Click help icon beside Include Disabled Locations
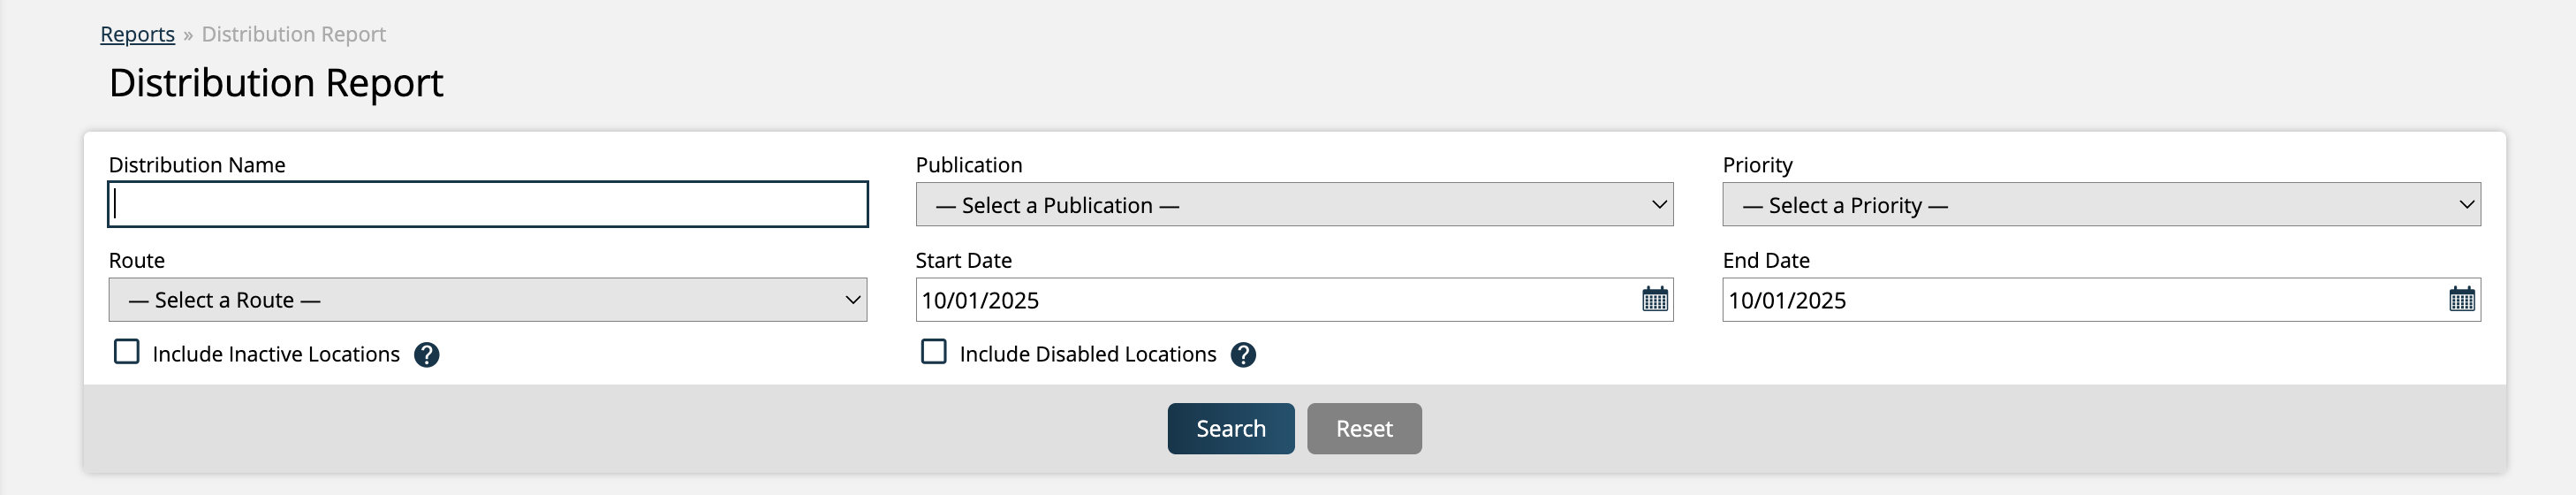 tap(1243, 355)
